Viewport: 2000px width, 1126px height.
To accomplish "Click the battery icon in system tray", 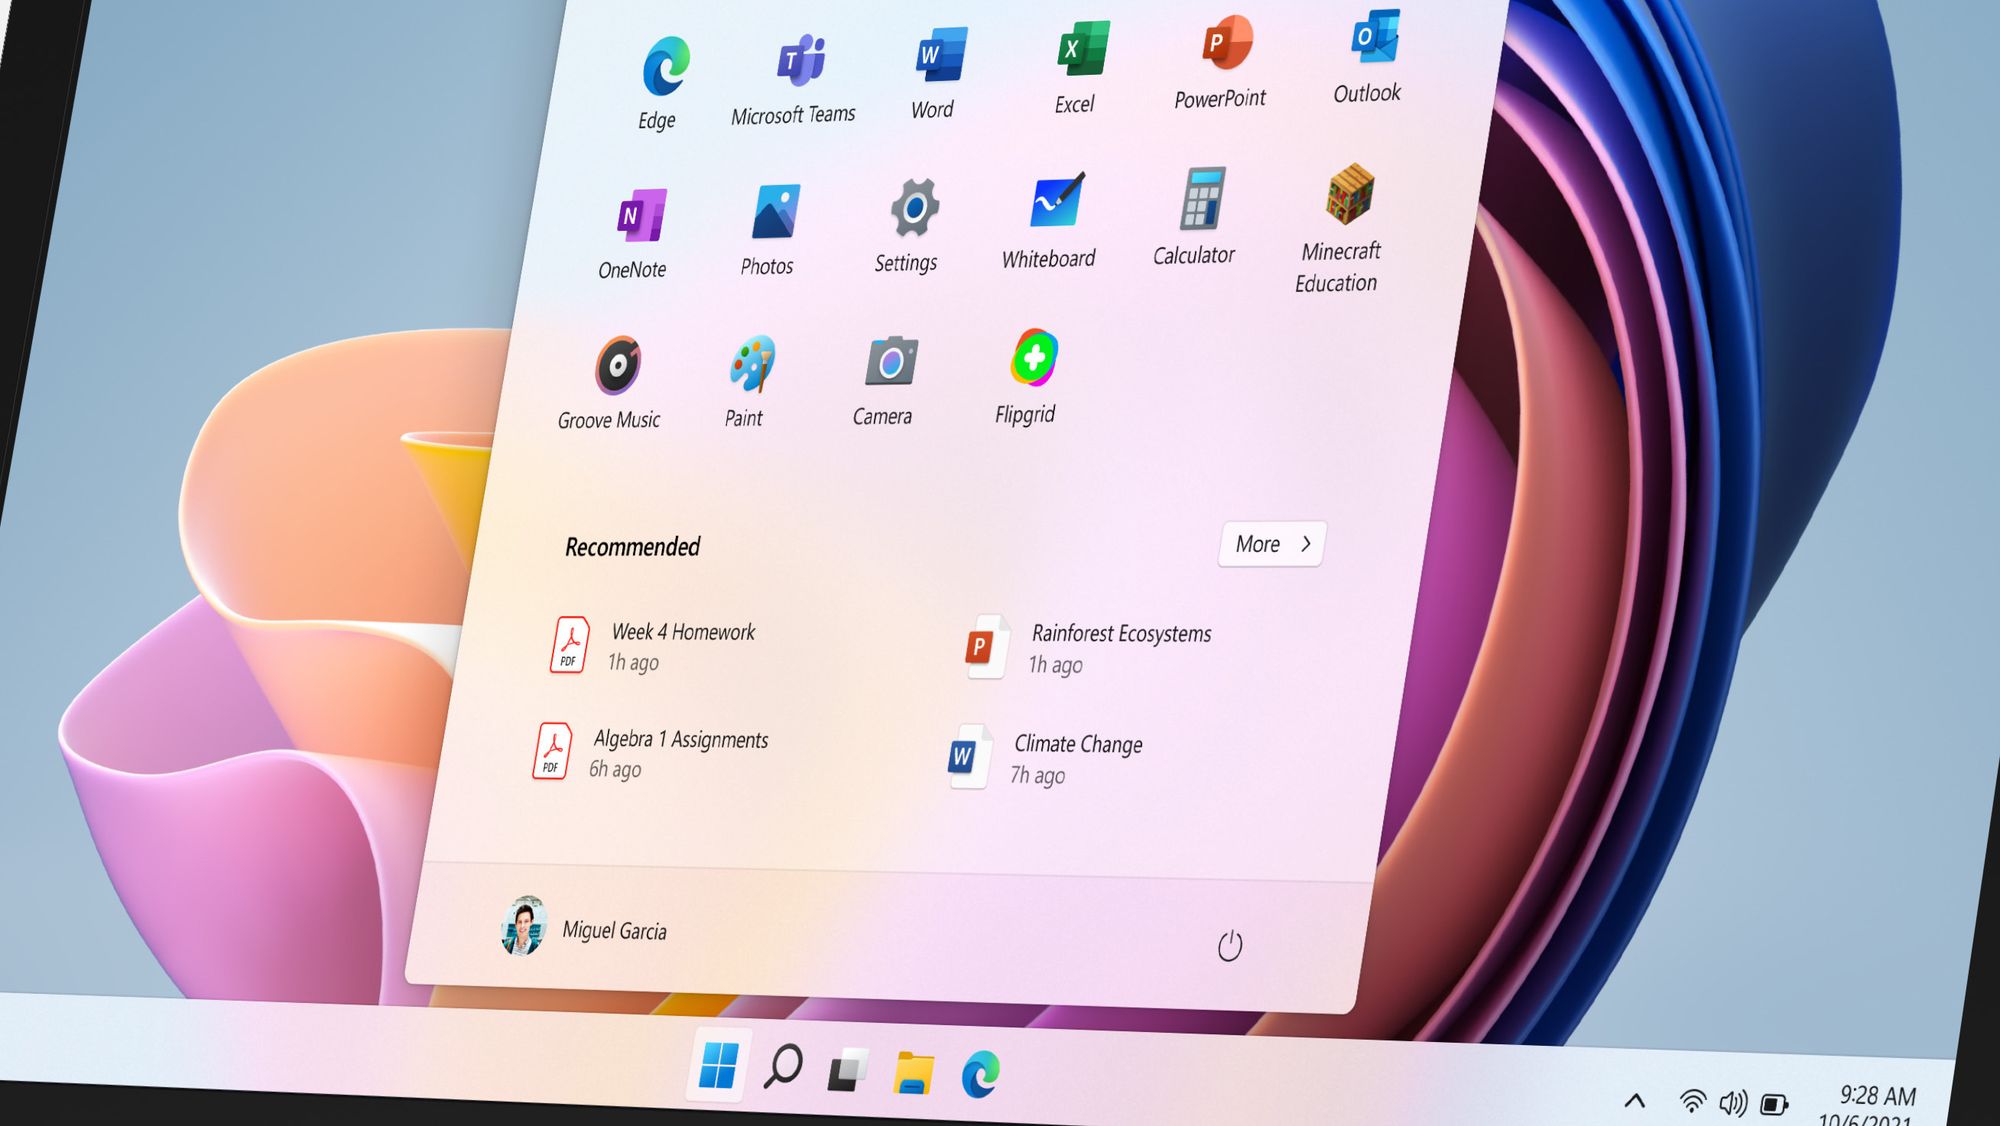I will [x=1775, y=1105].
